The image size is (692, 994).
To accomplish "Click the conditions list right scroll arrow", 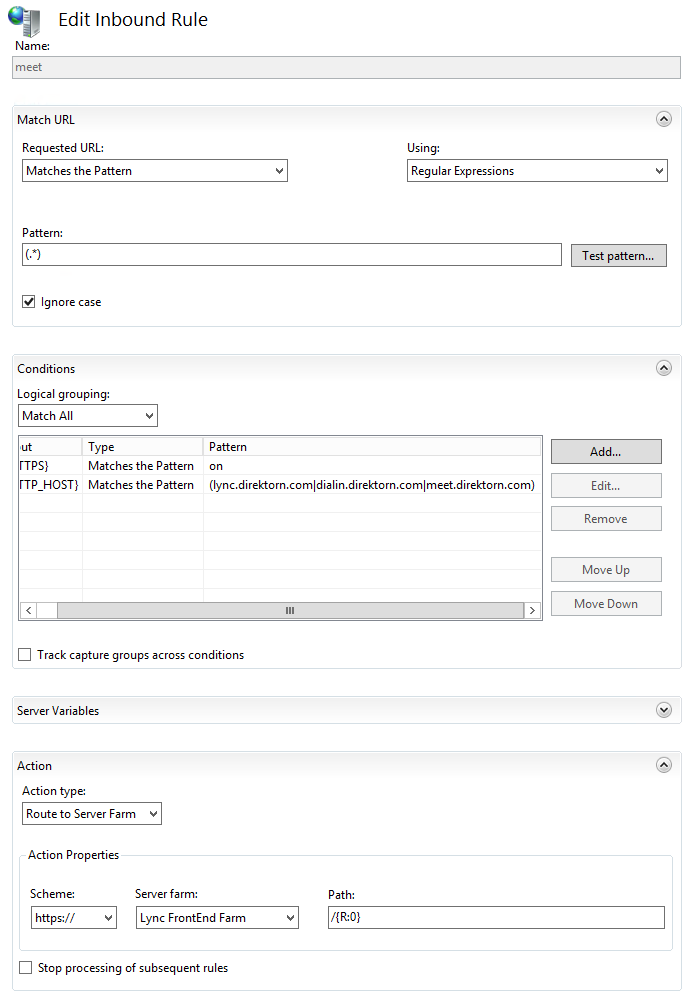I will pyautogui.click(x=532, y=610).
